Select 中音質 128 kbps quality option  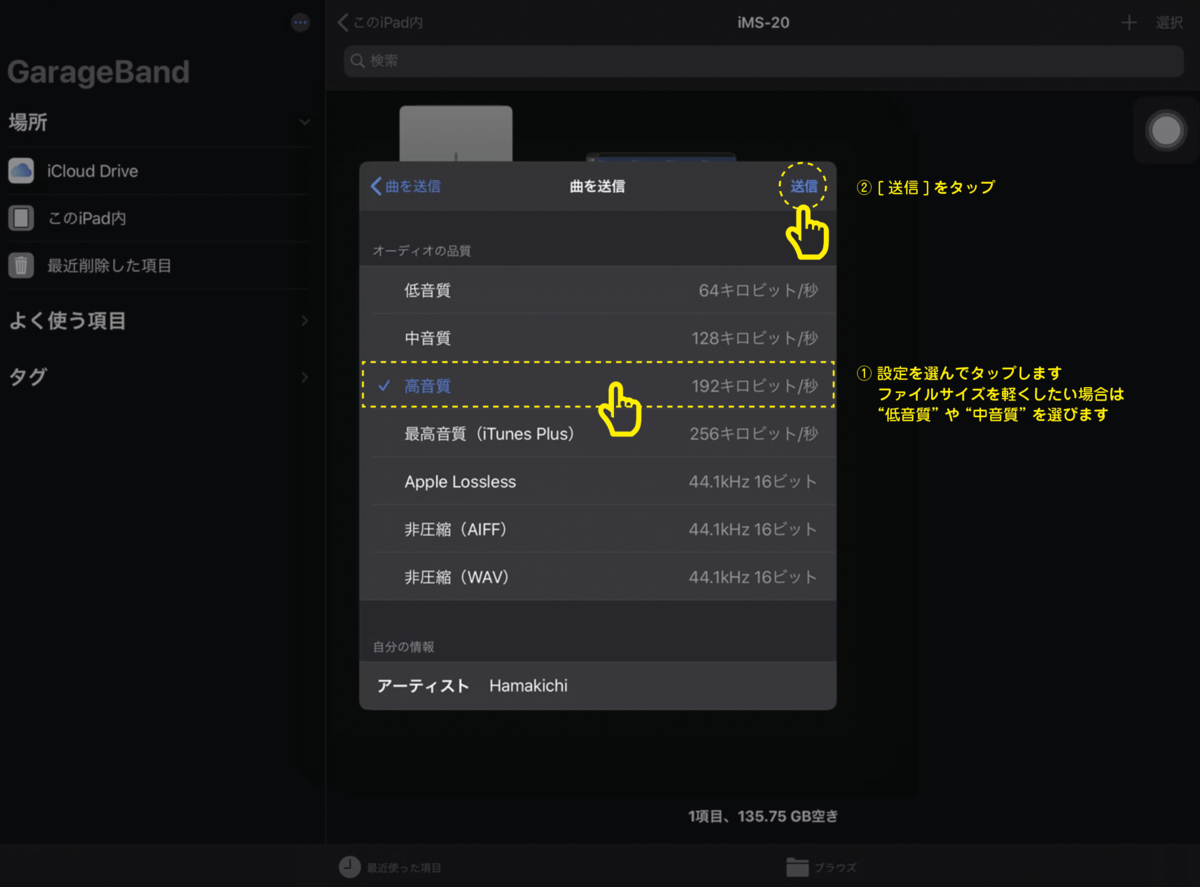pyautogui.click(x=598, y=338)
